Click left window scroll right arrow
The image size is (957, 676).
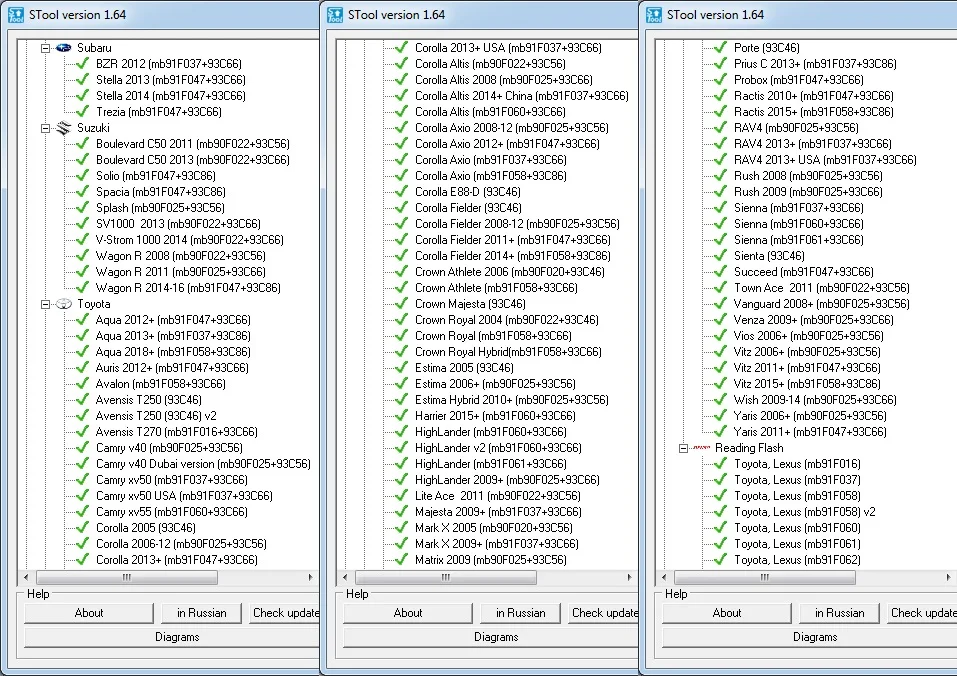(x=311, y=577)
